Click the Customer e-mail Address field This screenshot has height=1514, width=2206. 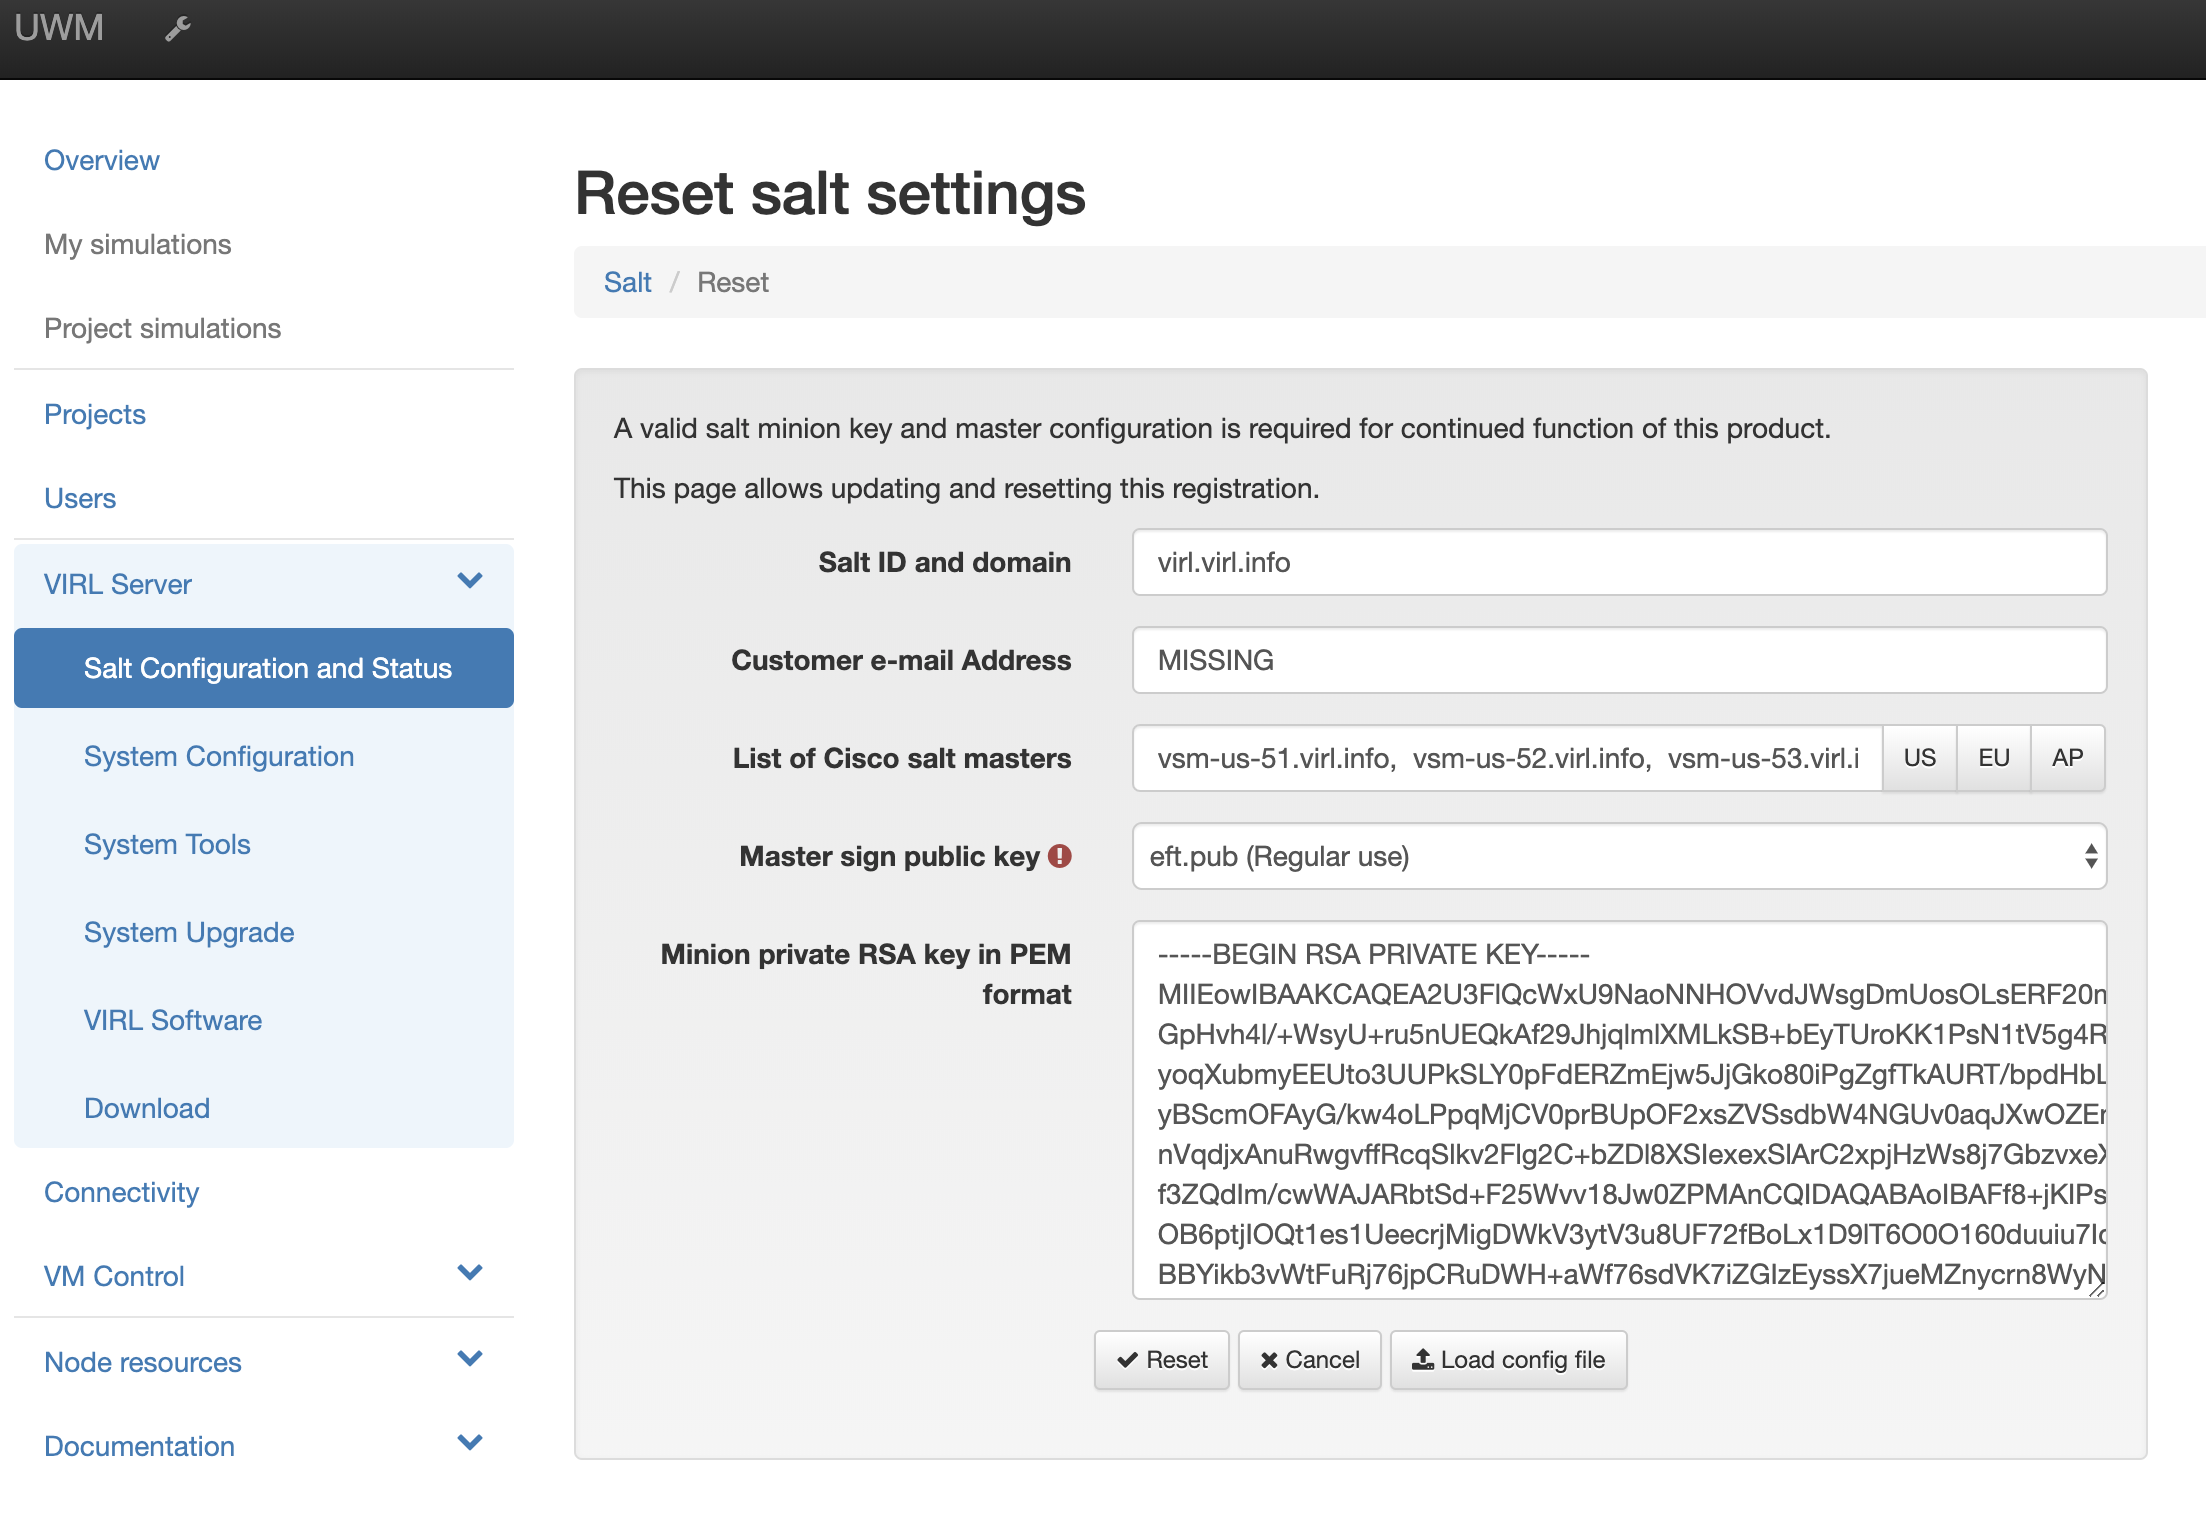[1618, 660]
